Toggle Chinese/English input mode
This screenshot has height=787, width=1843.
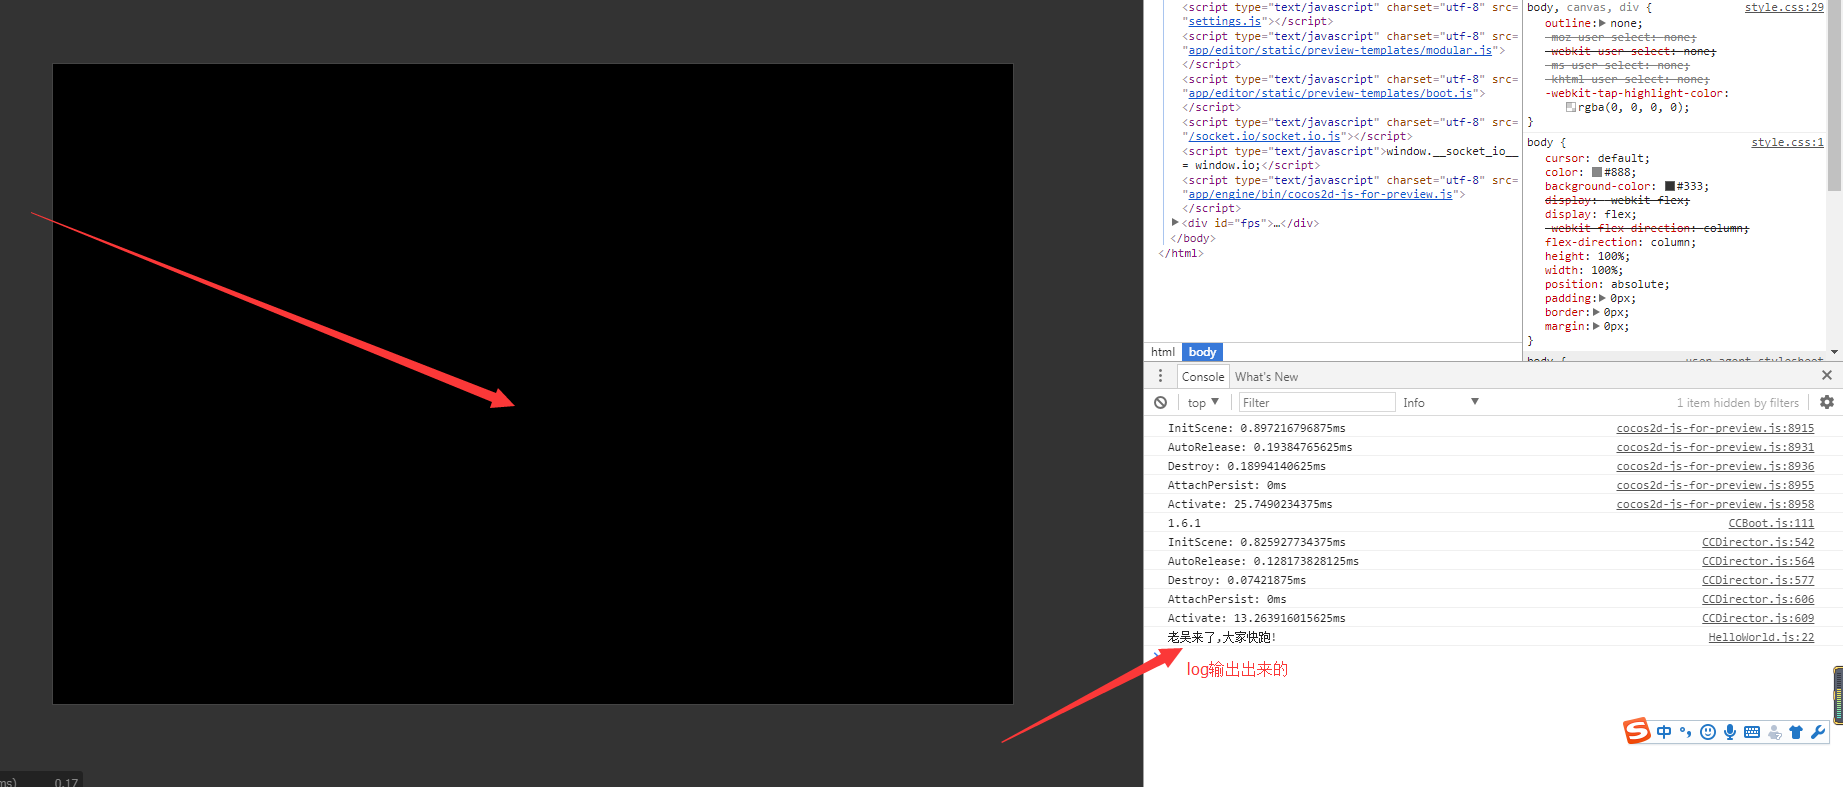pos(1664,732)
